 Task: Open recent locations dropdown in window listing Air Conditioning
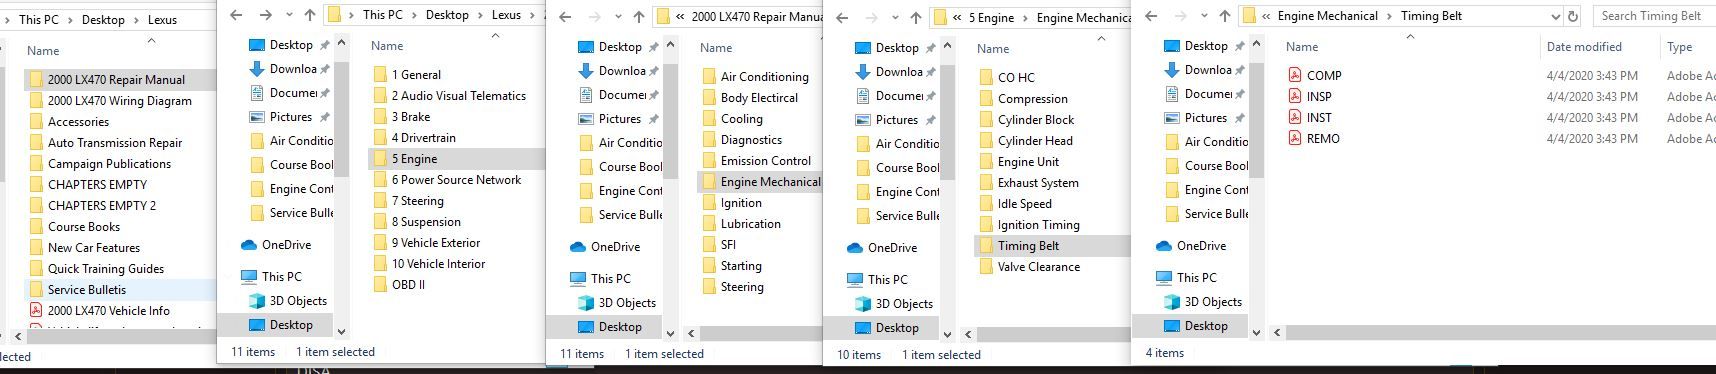tap(618, 16)
